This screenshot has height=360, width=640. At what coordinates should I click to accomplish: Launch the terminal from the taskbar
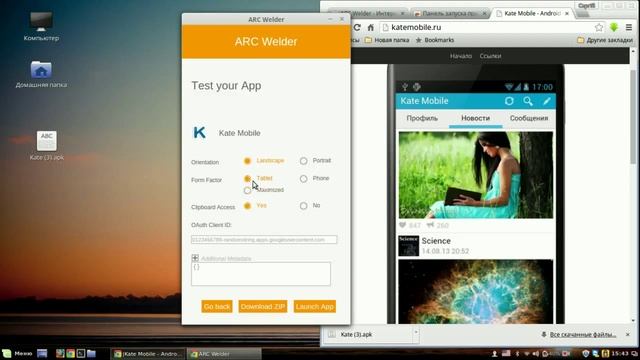pyautogui.click(x=81, y=353)
